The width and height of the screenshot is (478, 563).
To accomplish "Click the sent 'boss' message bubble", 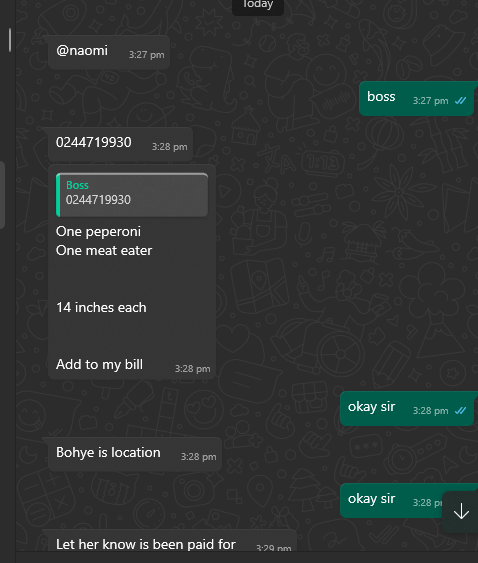I will [x=416, y=98].
